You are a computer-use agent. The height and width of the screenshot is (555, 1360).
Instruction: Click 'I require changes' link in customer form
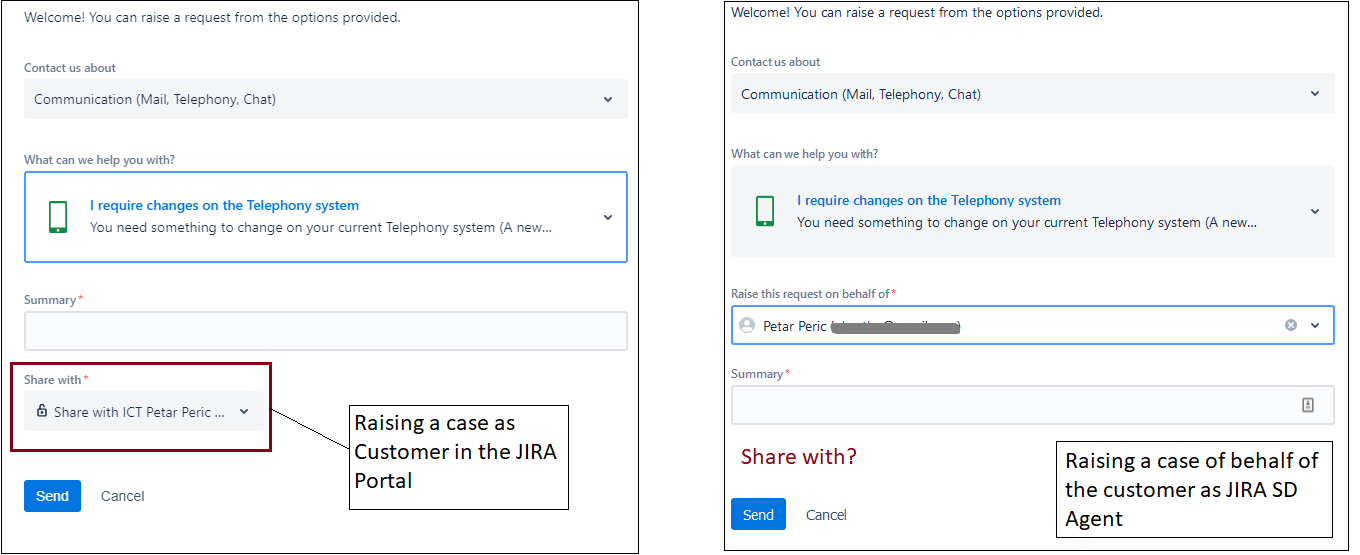click(x=224, y=205)
